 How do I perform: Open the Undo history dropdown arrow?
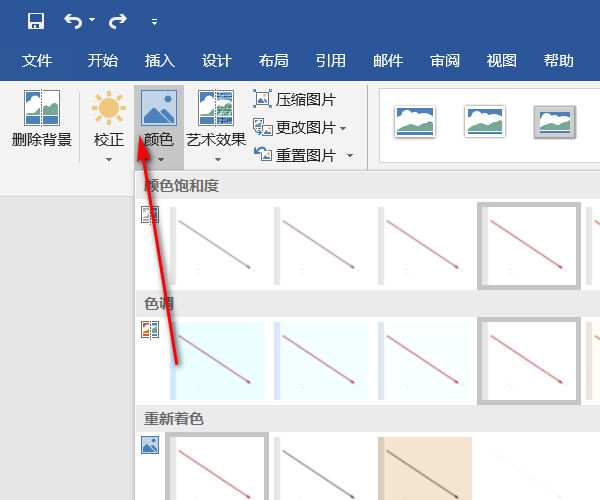pos(92,19)
